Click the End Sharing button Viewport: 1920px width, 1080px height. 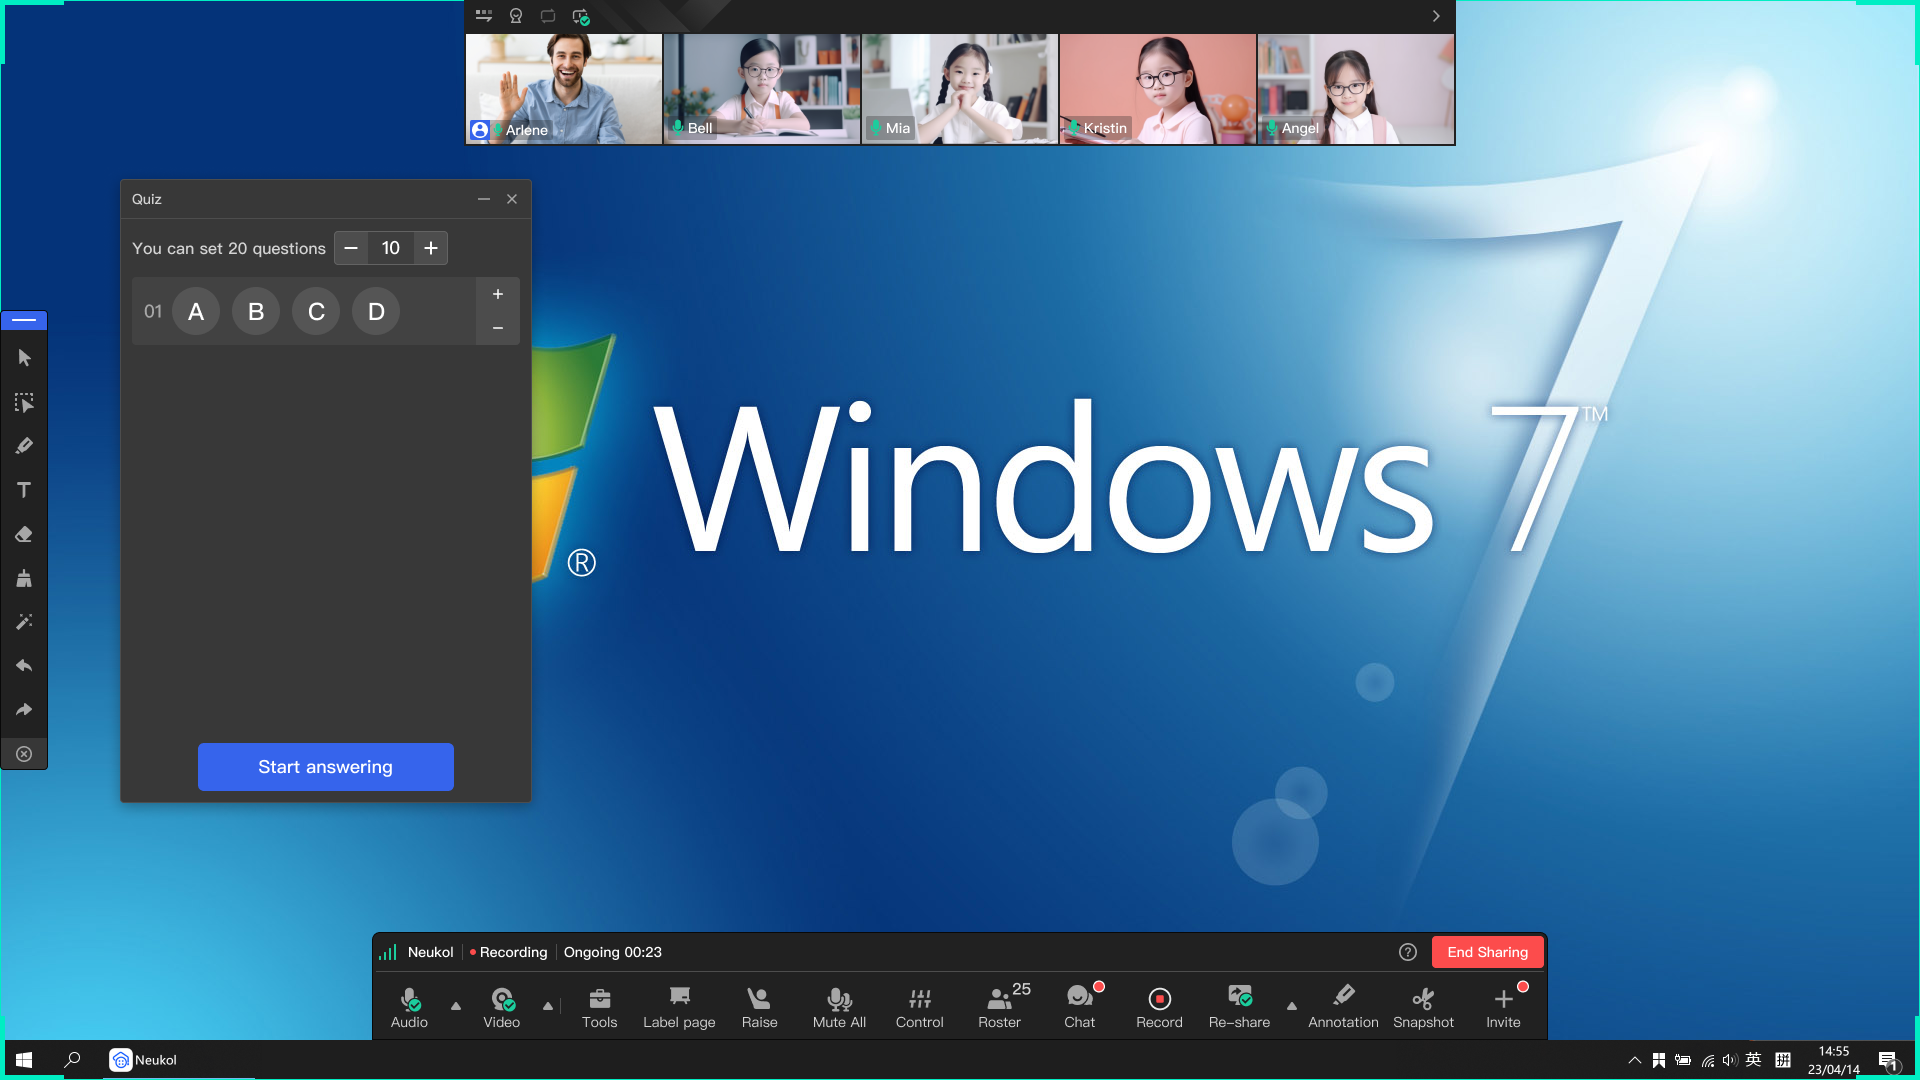coord(1487,952)
